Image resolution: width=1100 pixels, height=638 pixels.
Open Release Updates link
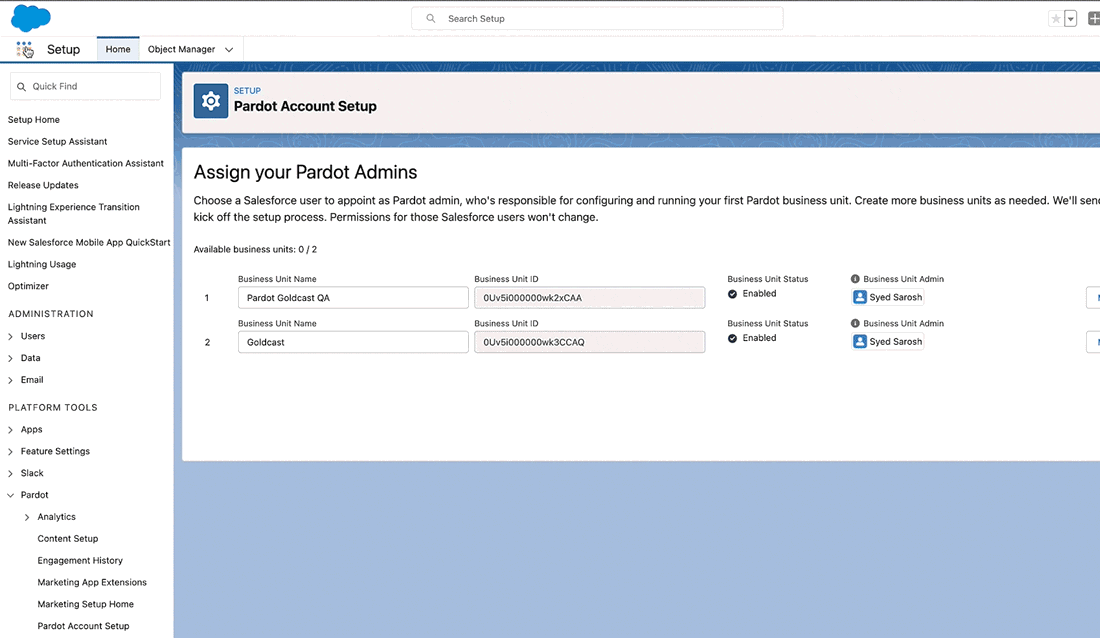(43, 185)
